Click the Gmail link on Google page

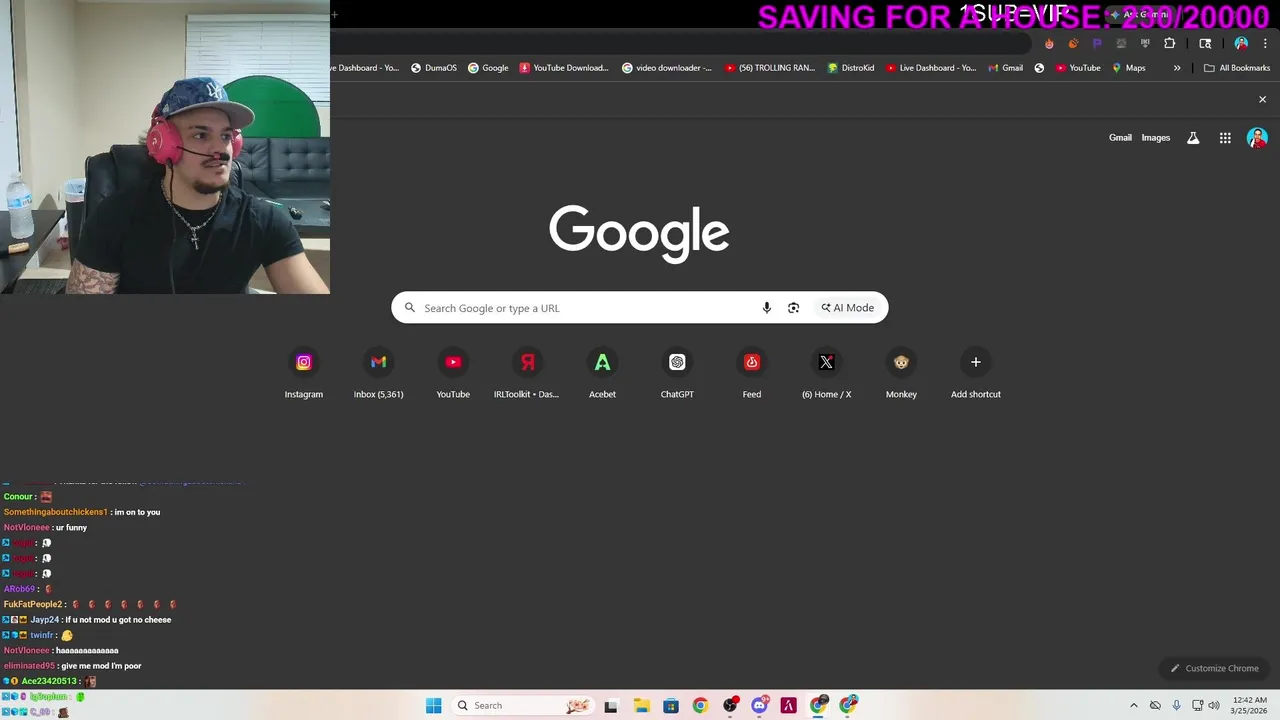coord(1120,138)
